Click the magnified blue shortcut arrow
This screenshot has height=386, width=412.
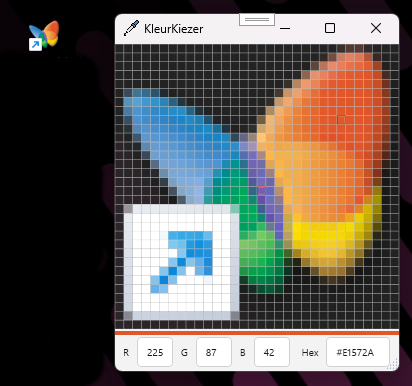pos(181,262)
